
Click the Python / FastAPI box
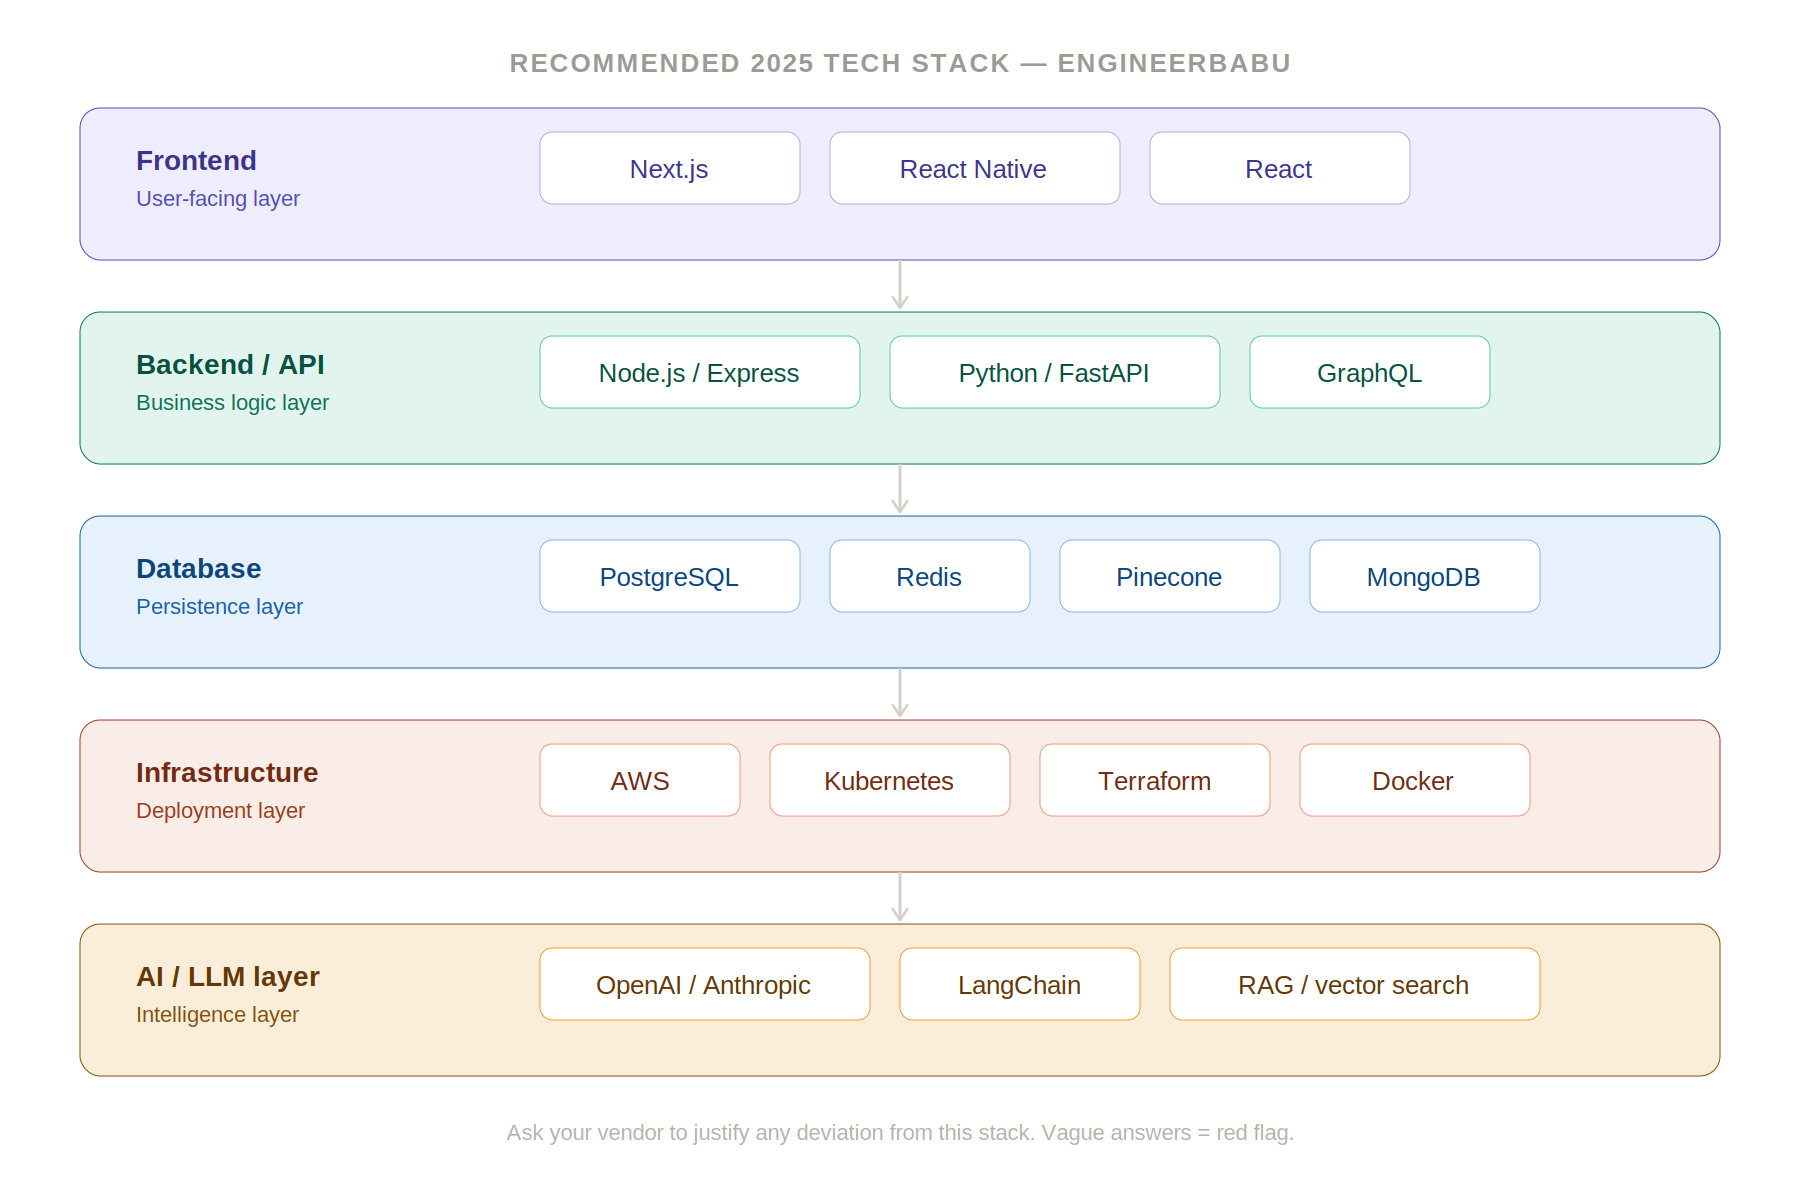[x=1055, y=372]
